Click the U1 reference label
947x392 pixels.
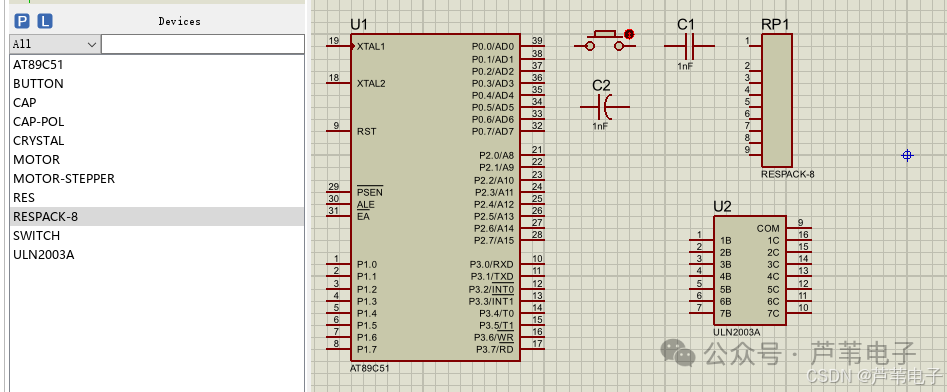pyautogui.click(x=359, y=25)
